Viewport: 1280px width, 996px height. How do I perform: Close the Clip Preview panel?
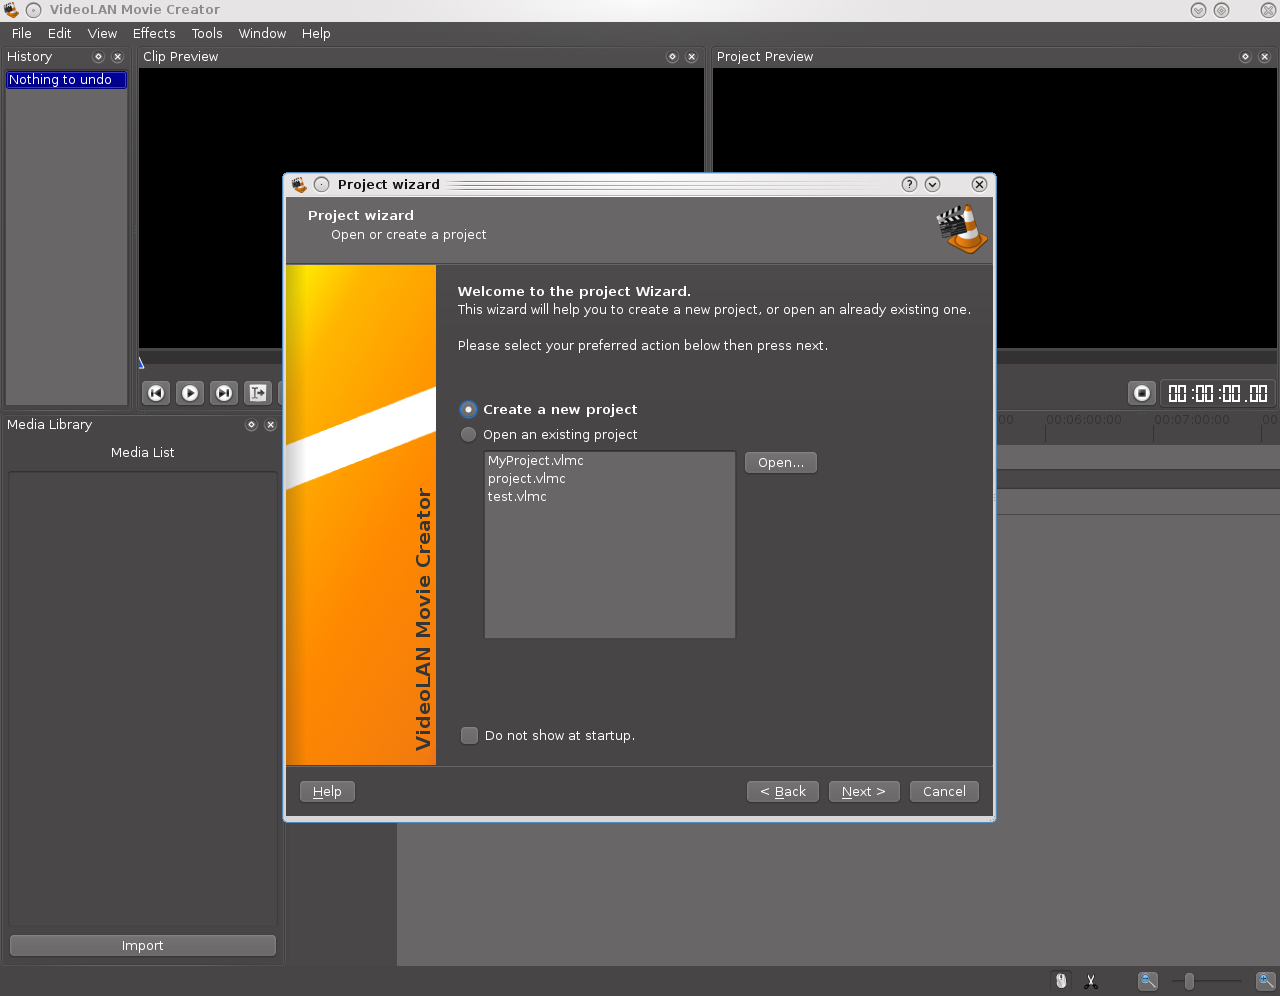pos(691,57)
